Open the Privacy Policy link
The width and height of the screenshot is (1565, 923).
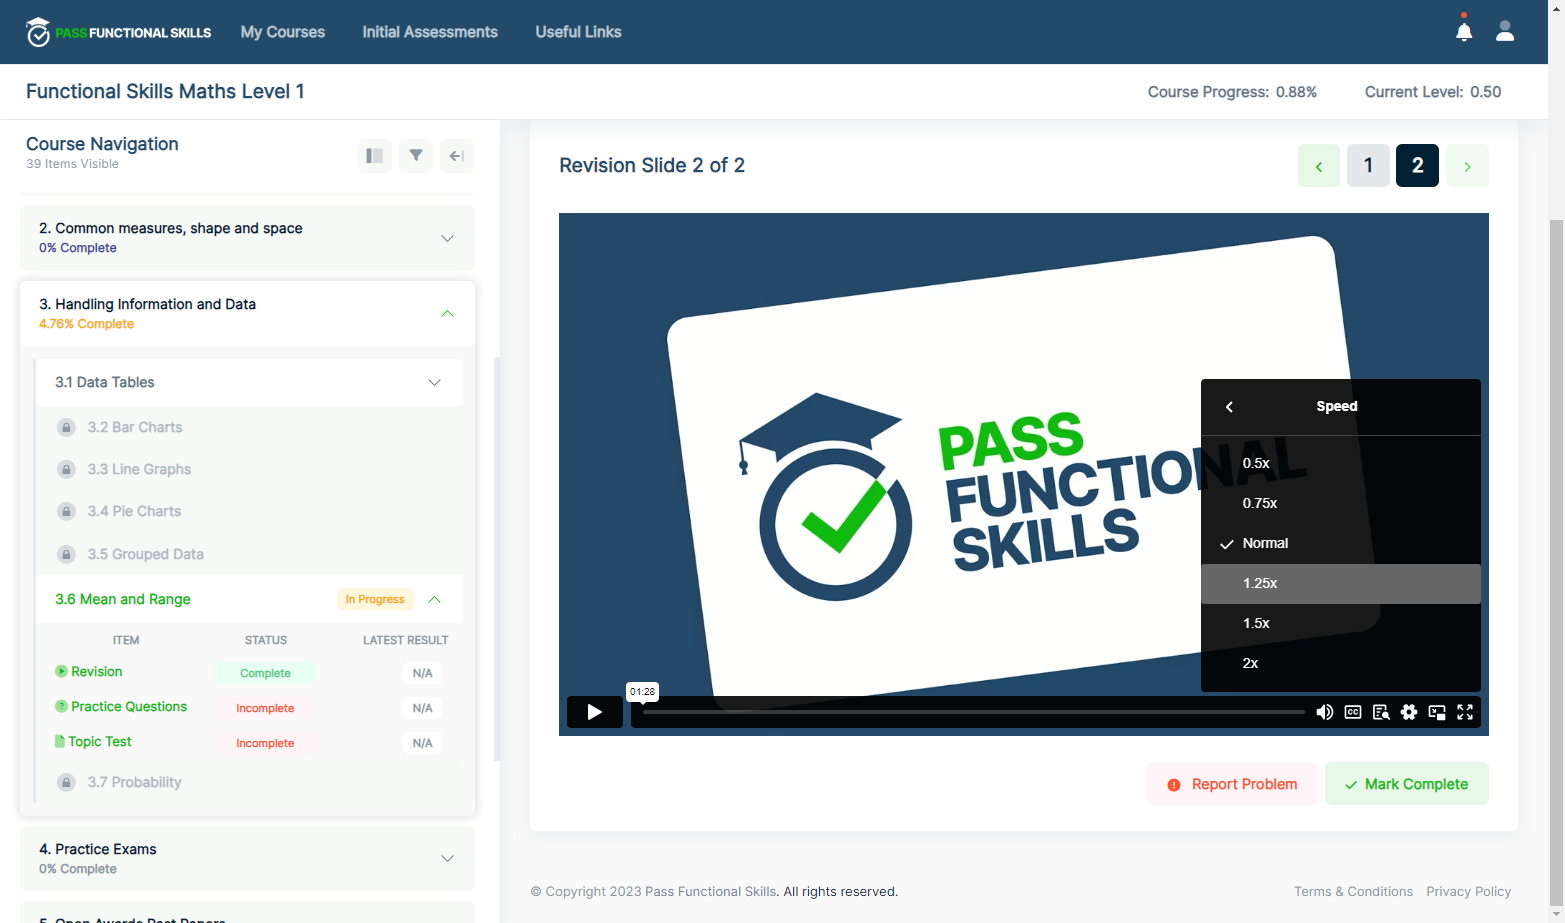pyautogui.click(x=1469, y=892)
